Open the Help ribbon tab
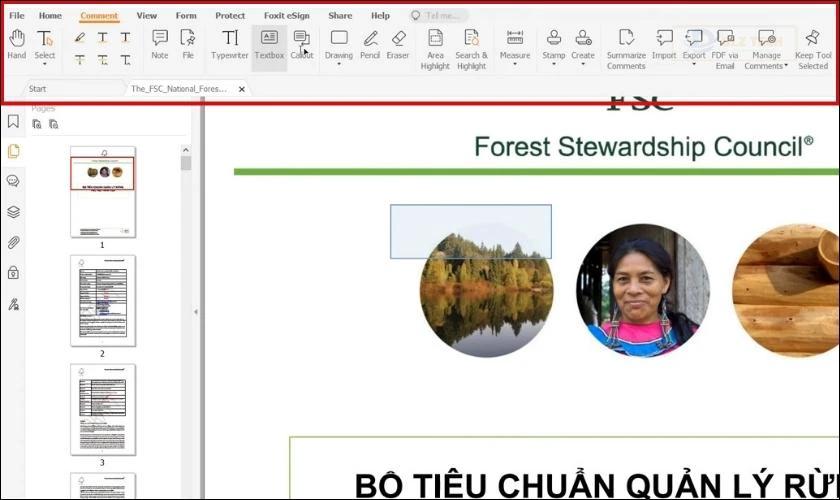840x500 pixels. coord(380,16)
